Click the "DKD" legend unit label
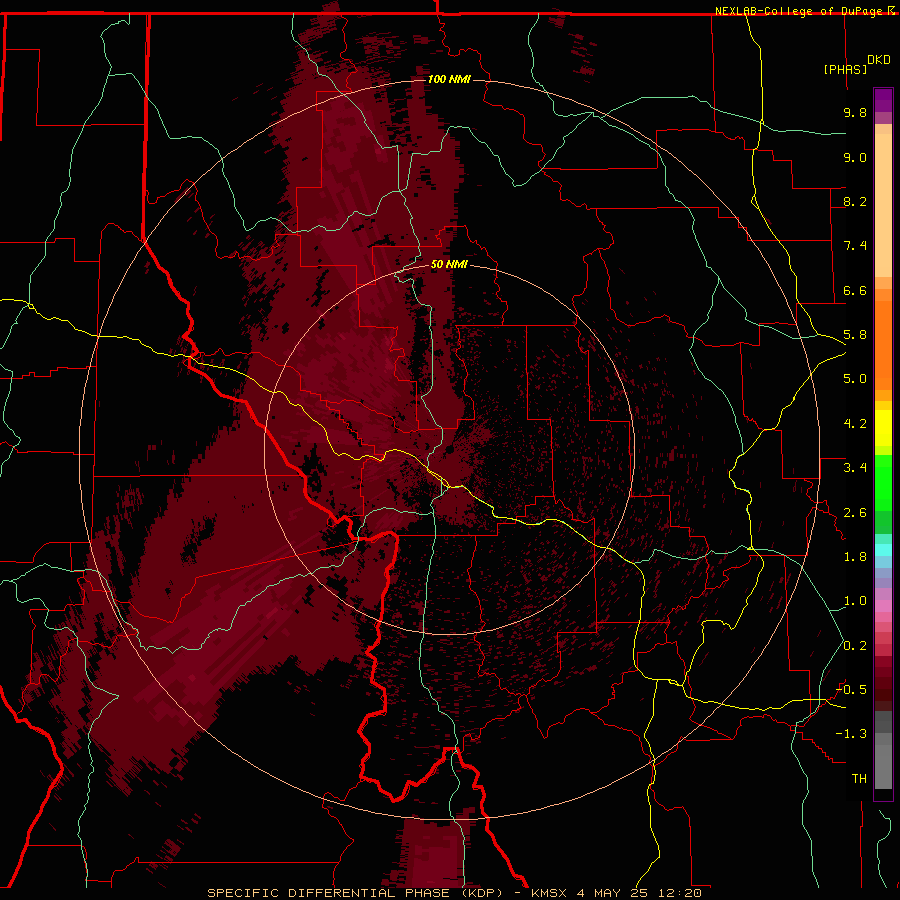The image size is (900, 900). point(879,60)
